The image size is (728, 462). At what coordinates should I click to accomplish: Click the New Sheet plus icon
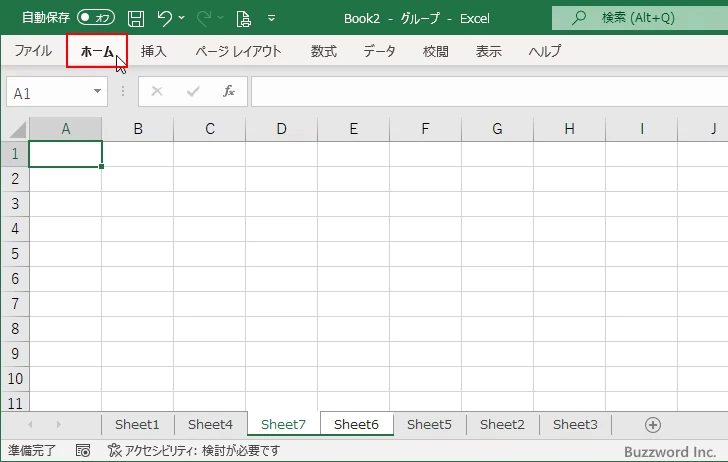tap(653, 425)
